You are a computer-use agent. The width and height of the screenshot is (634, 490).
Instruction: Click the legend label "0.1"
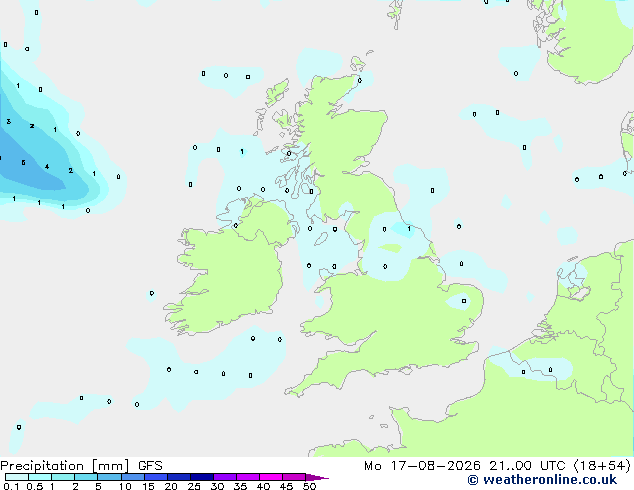click(11, 486)
